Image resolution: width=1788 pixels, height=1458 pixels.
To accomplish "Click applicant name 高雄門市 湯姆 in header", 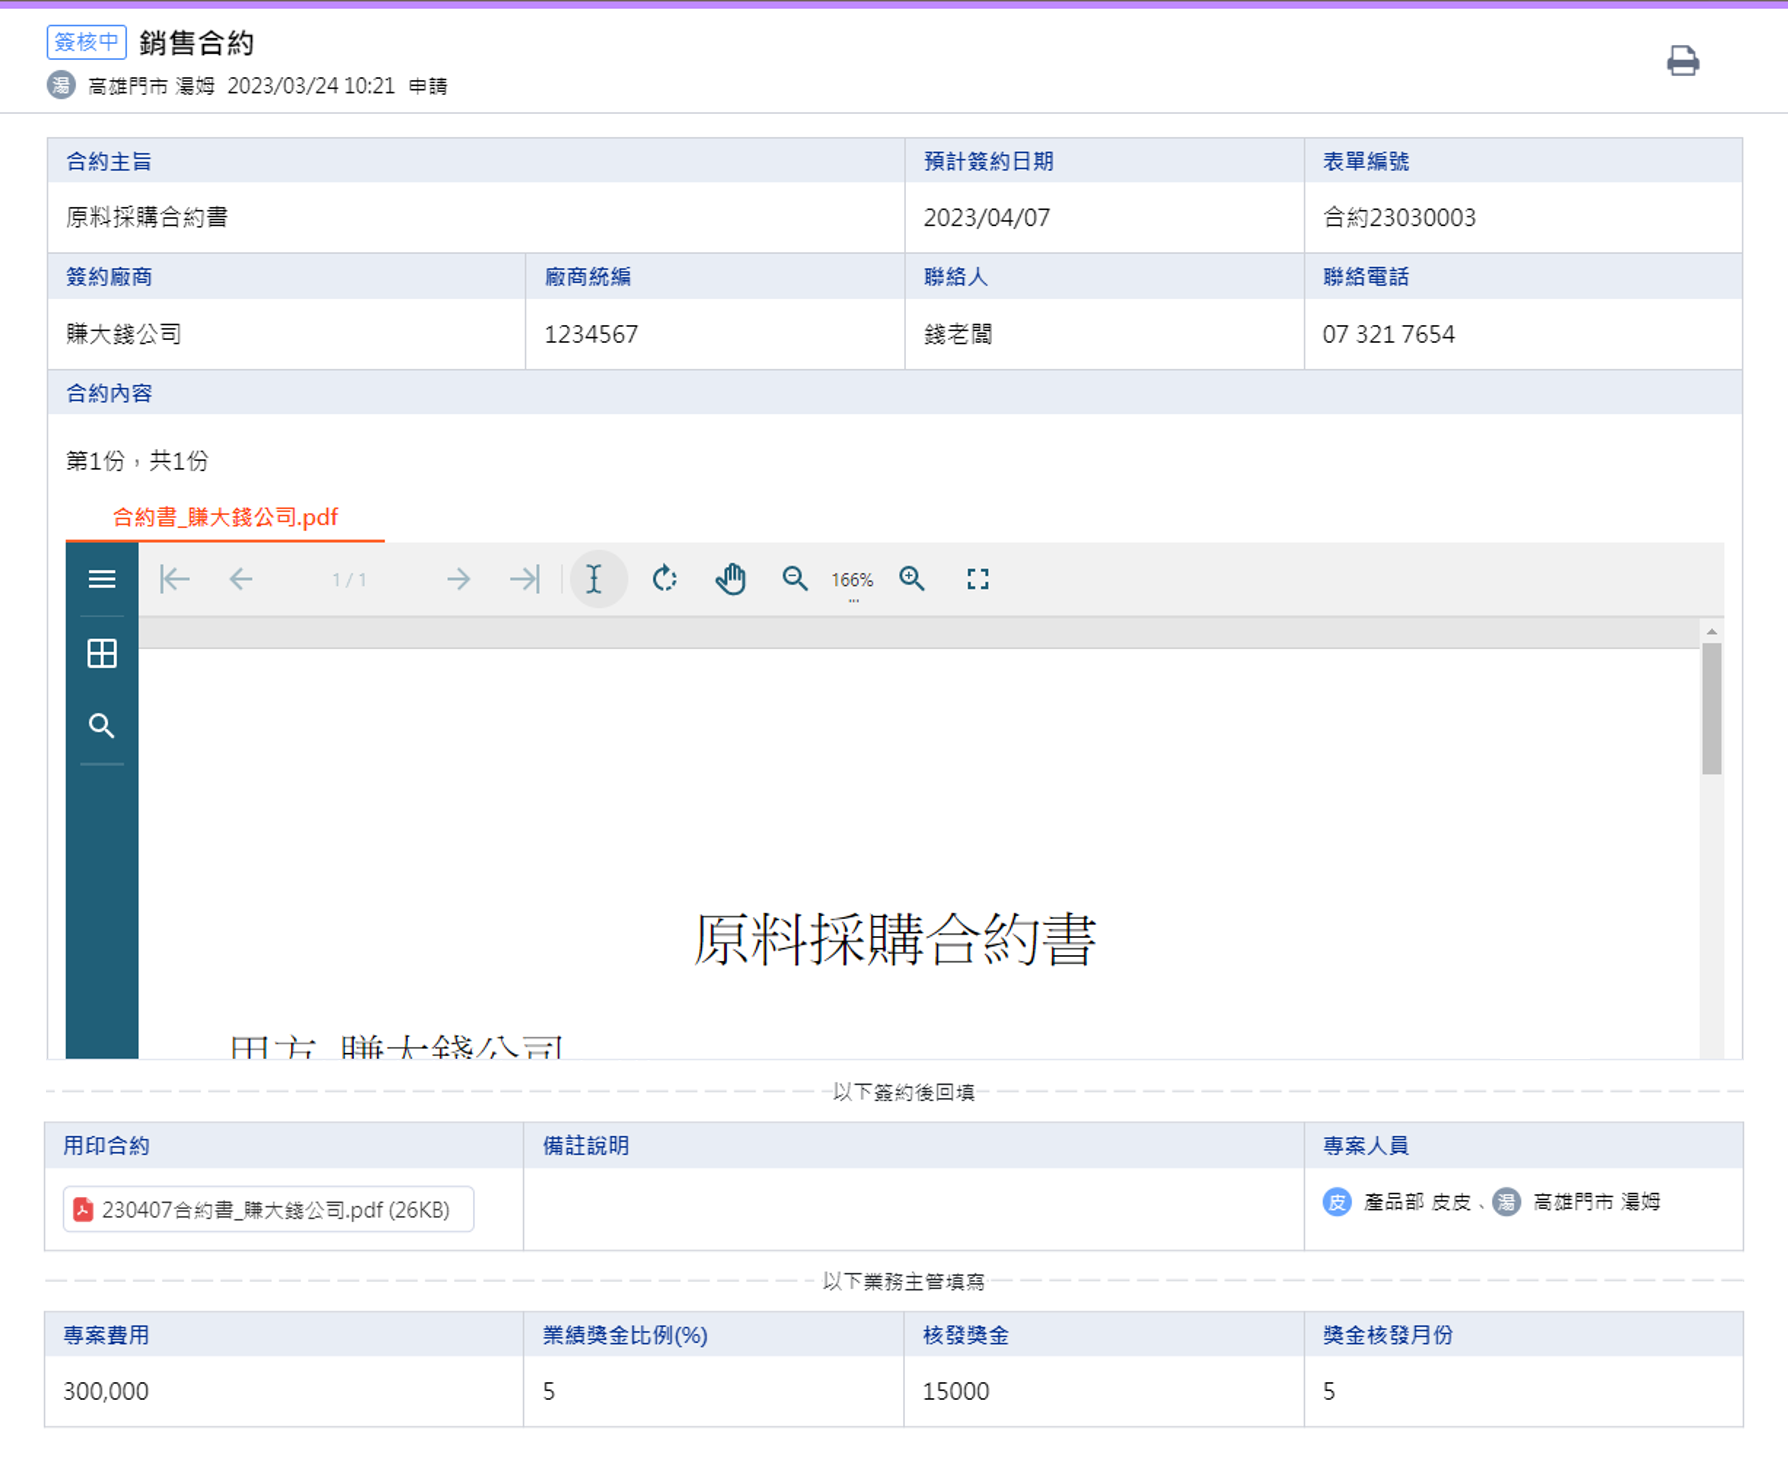I will click(151, 86).
